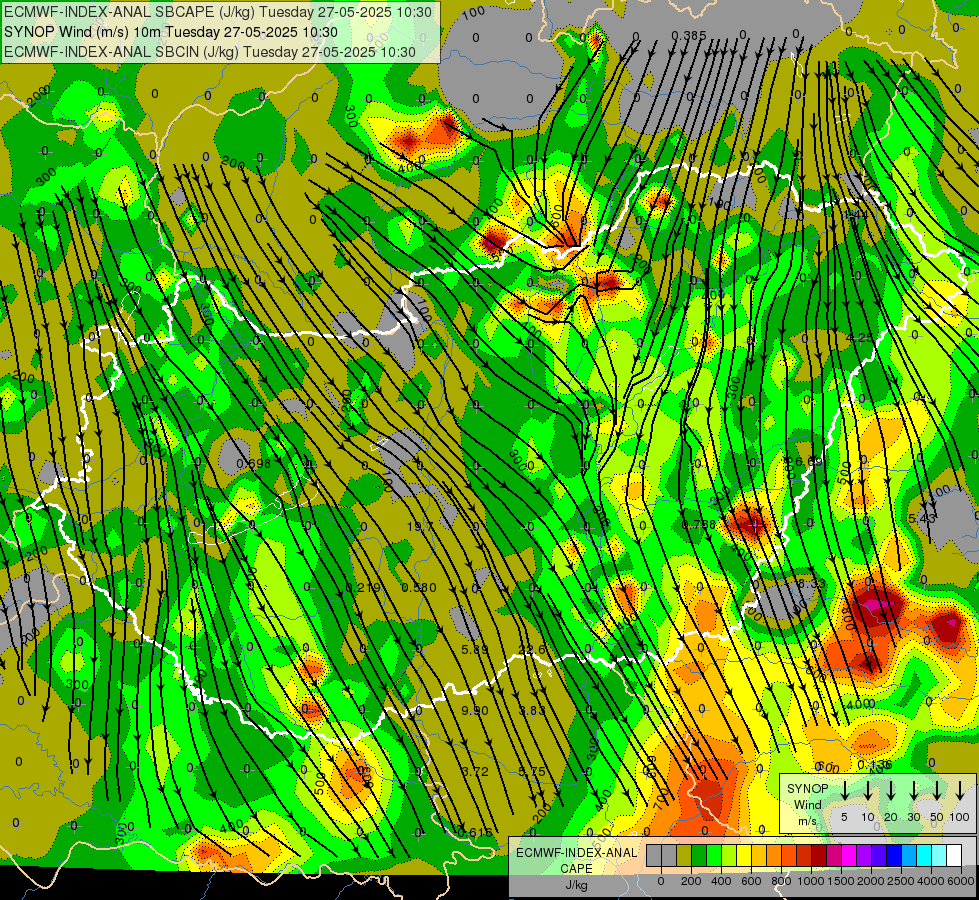Click the SBCAPE title line in header
The image size is (979, 900).
217,12
